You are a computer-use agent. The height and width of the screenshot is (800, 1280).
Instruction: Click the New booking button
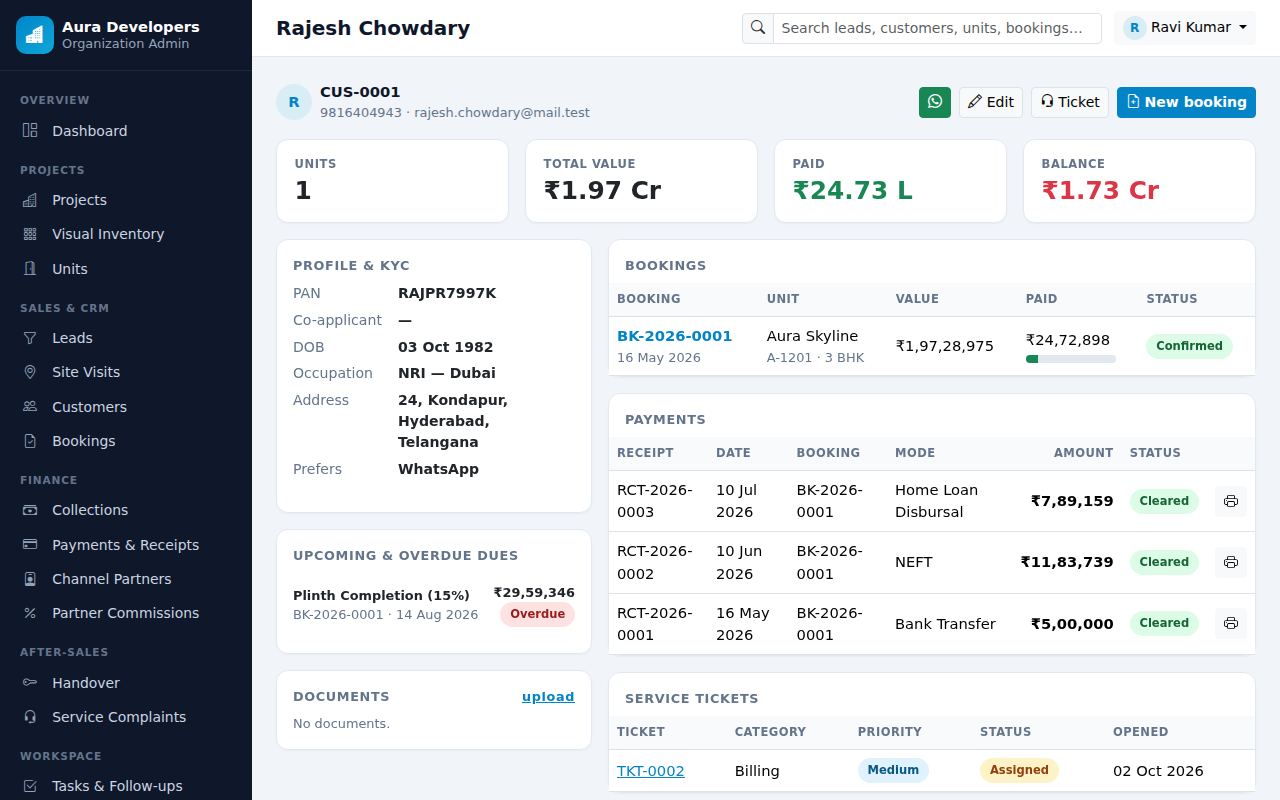pyautogui.click(x=1186, y=102)
